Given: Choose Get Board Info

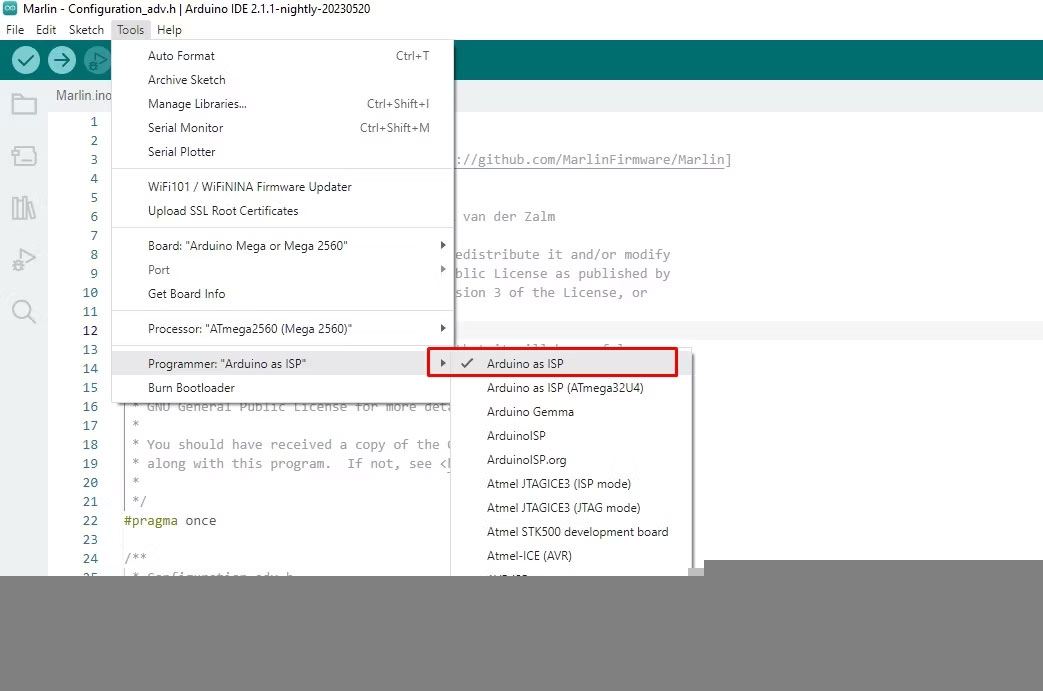Looking at the screenshot, I should pyautogui.click(x=283, y=294).
